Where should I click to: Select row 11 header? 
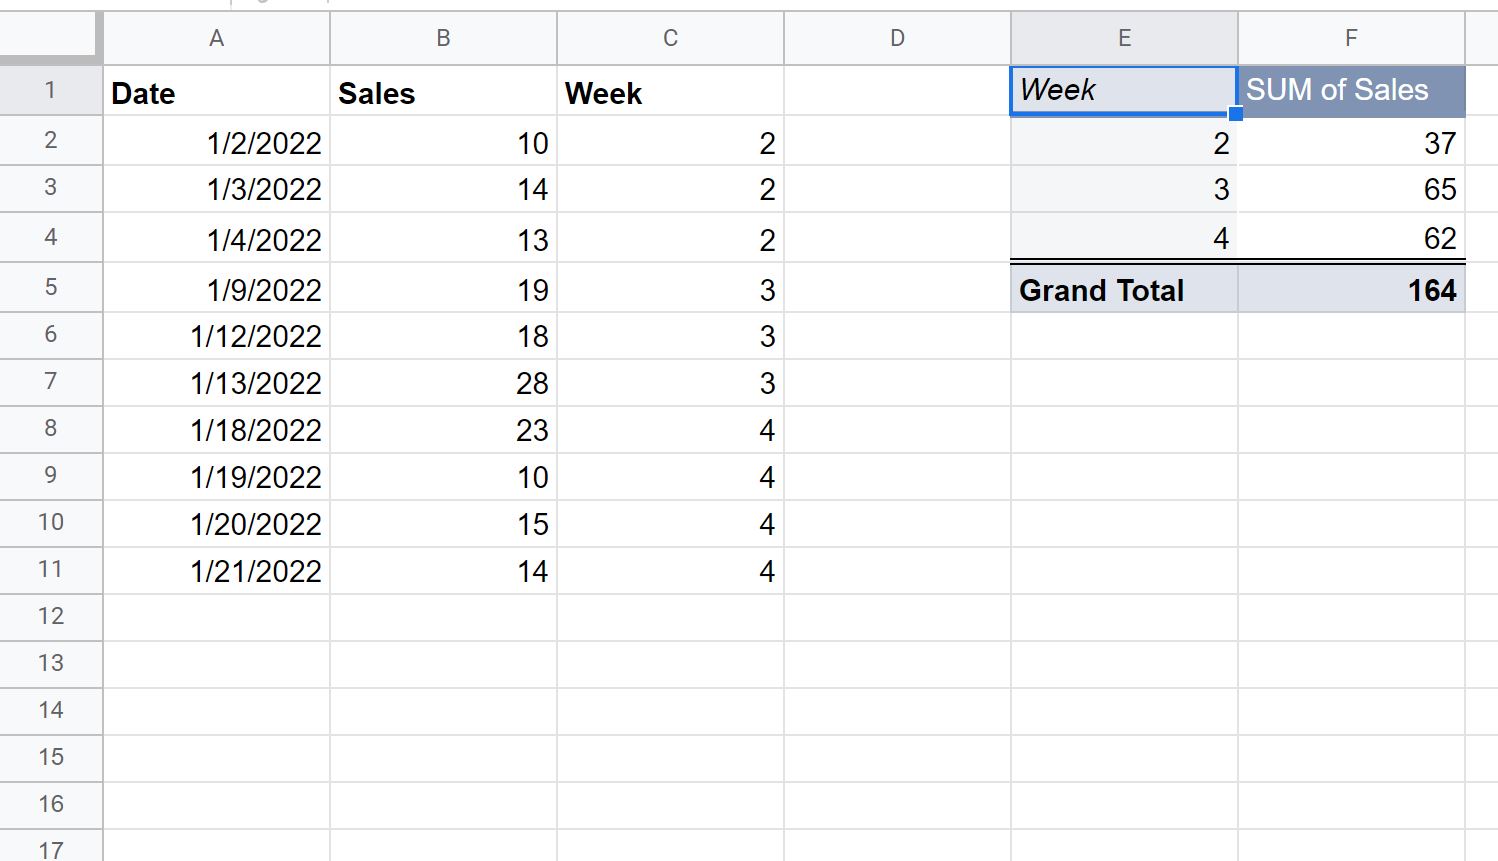point(51,570)
